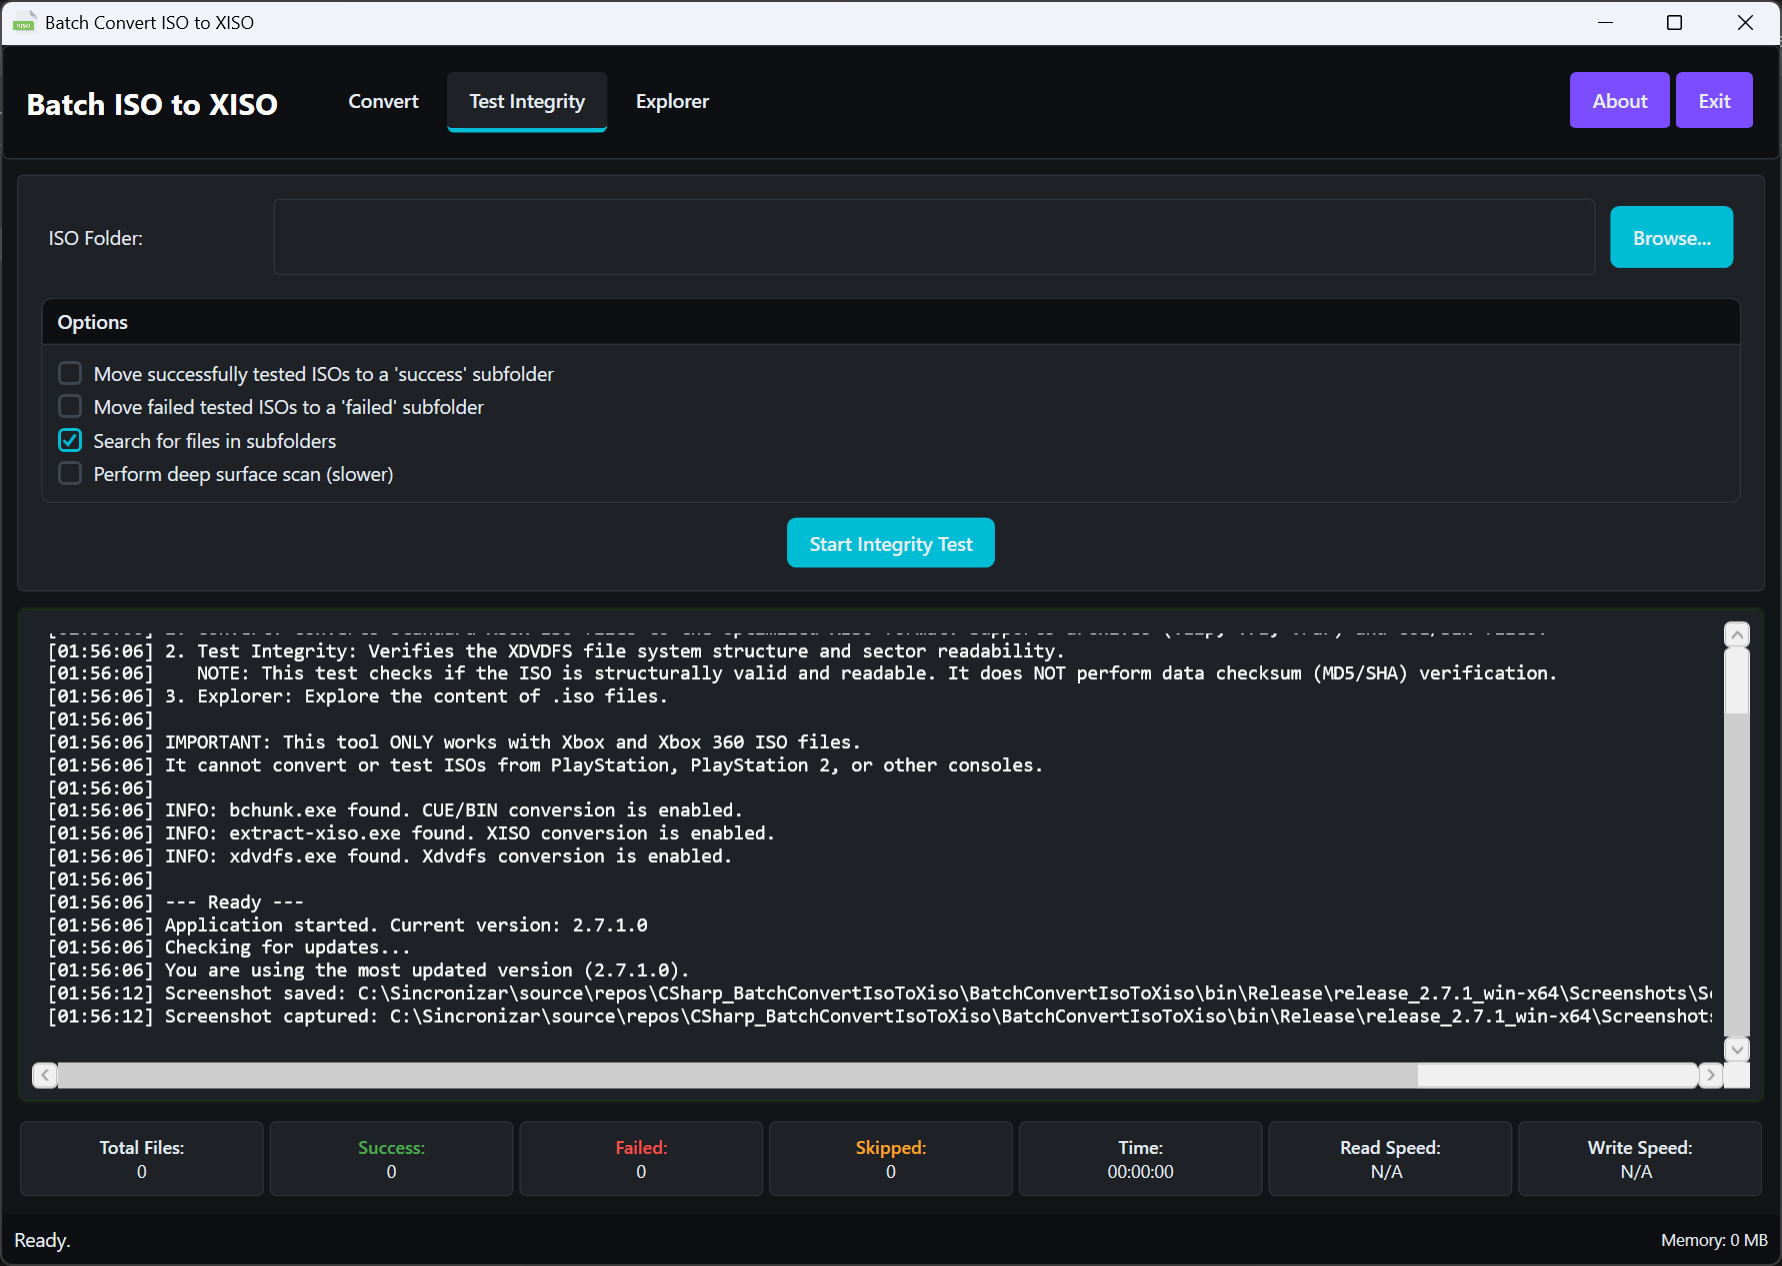1782x1266 pixels.
Task: Browse for an ISO folder
Action: click(1671, 237)
